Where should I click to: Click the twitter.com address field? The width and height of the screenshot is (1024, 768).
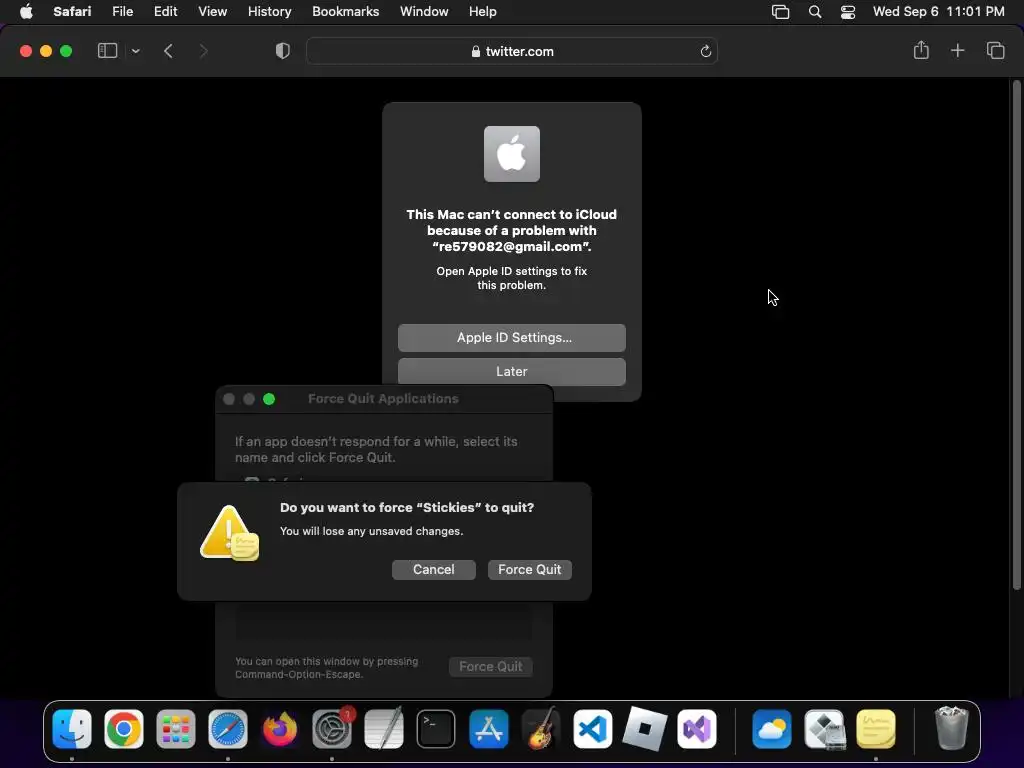click(x=512, y=51)
